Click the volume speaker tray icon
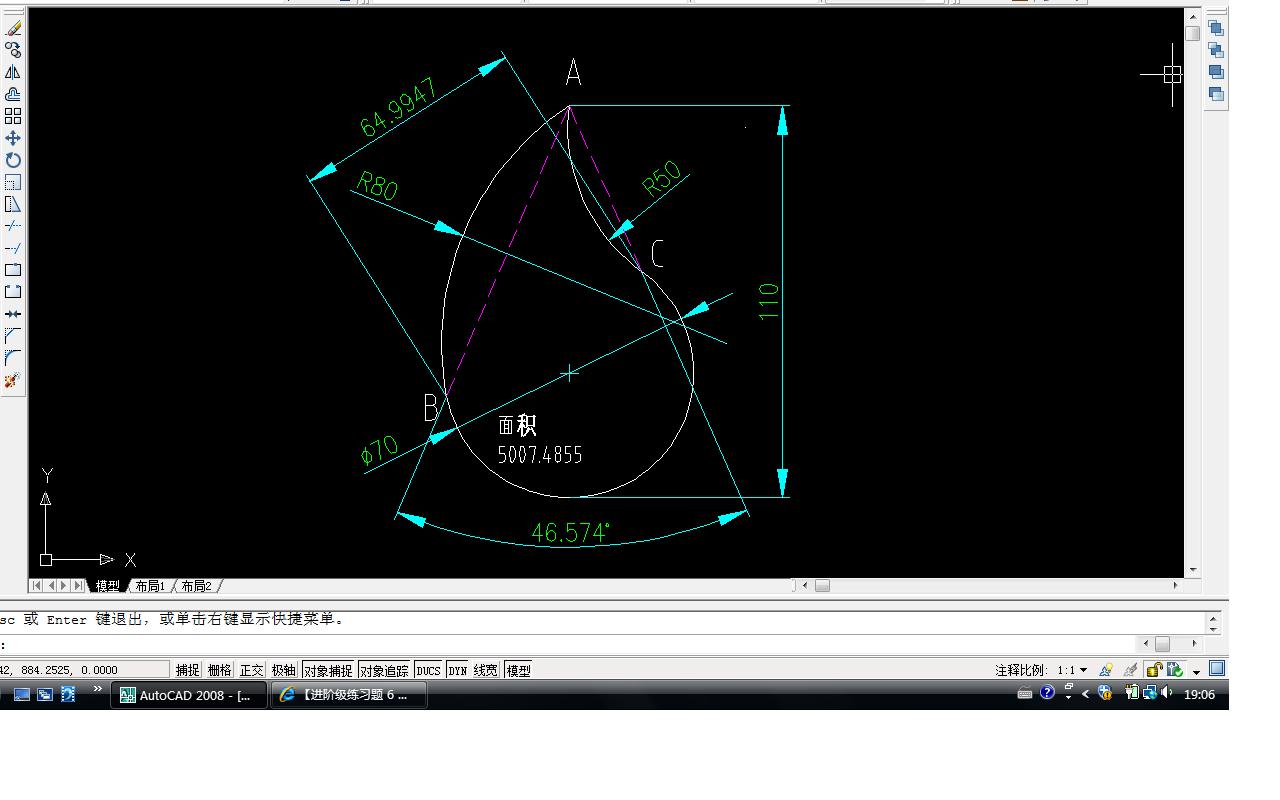 (x=1166, y=693)
